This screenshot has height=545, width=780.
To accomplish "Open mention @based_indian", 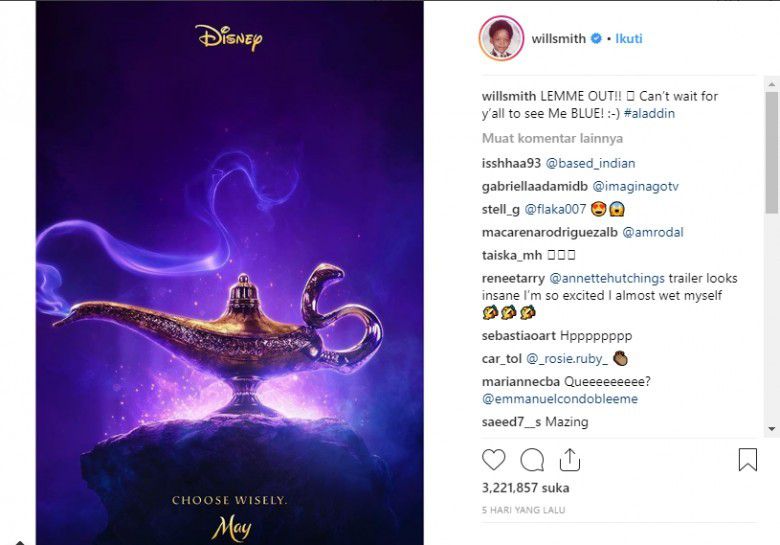I will [590, 163].
